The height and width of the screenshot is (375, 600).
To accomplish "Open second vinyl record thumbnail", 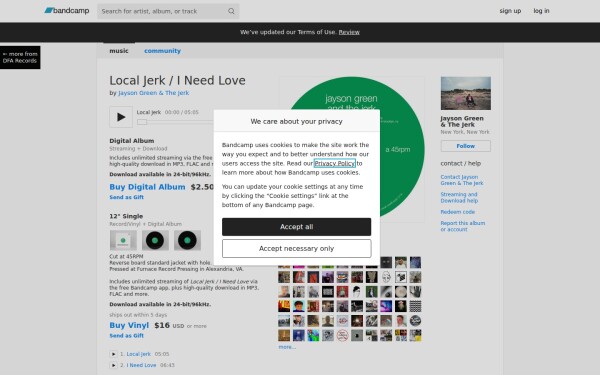I will point(155,240).
